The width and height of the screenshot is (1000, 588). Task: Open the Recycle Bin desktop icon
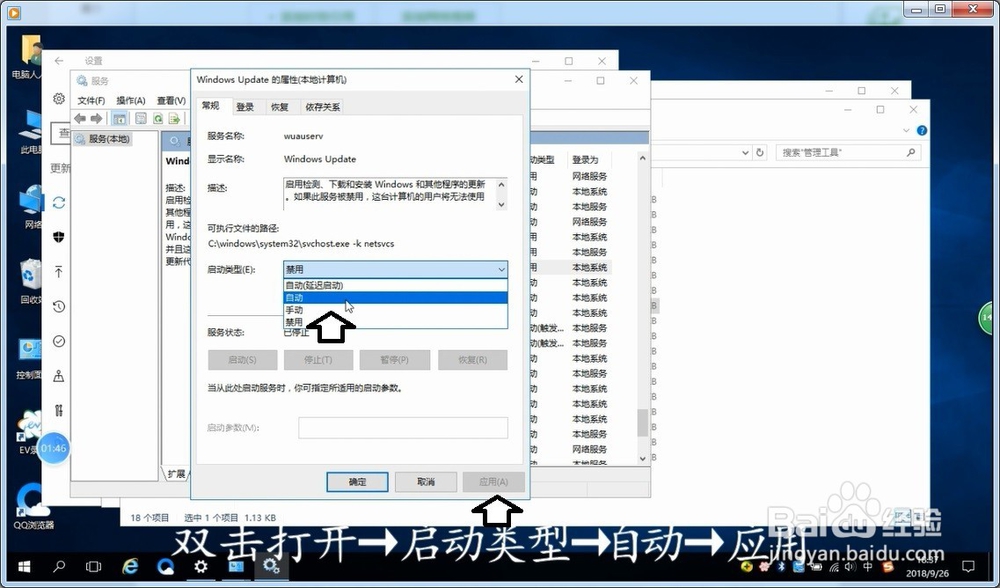tap(29, 283)
